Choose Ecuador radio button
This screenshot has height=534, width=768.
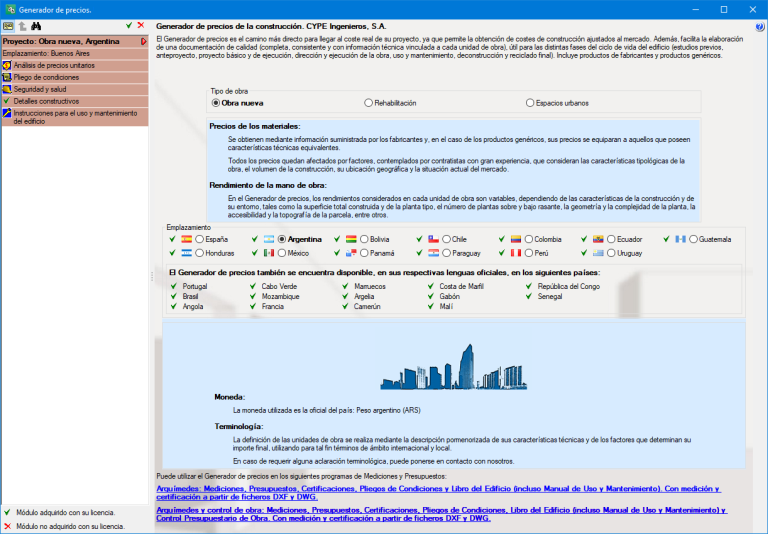[x=611, y=239]
